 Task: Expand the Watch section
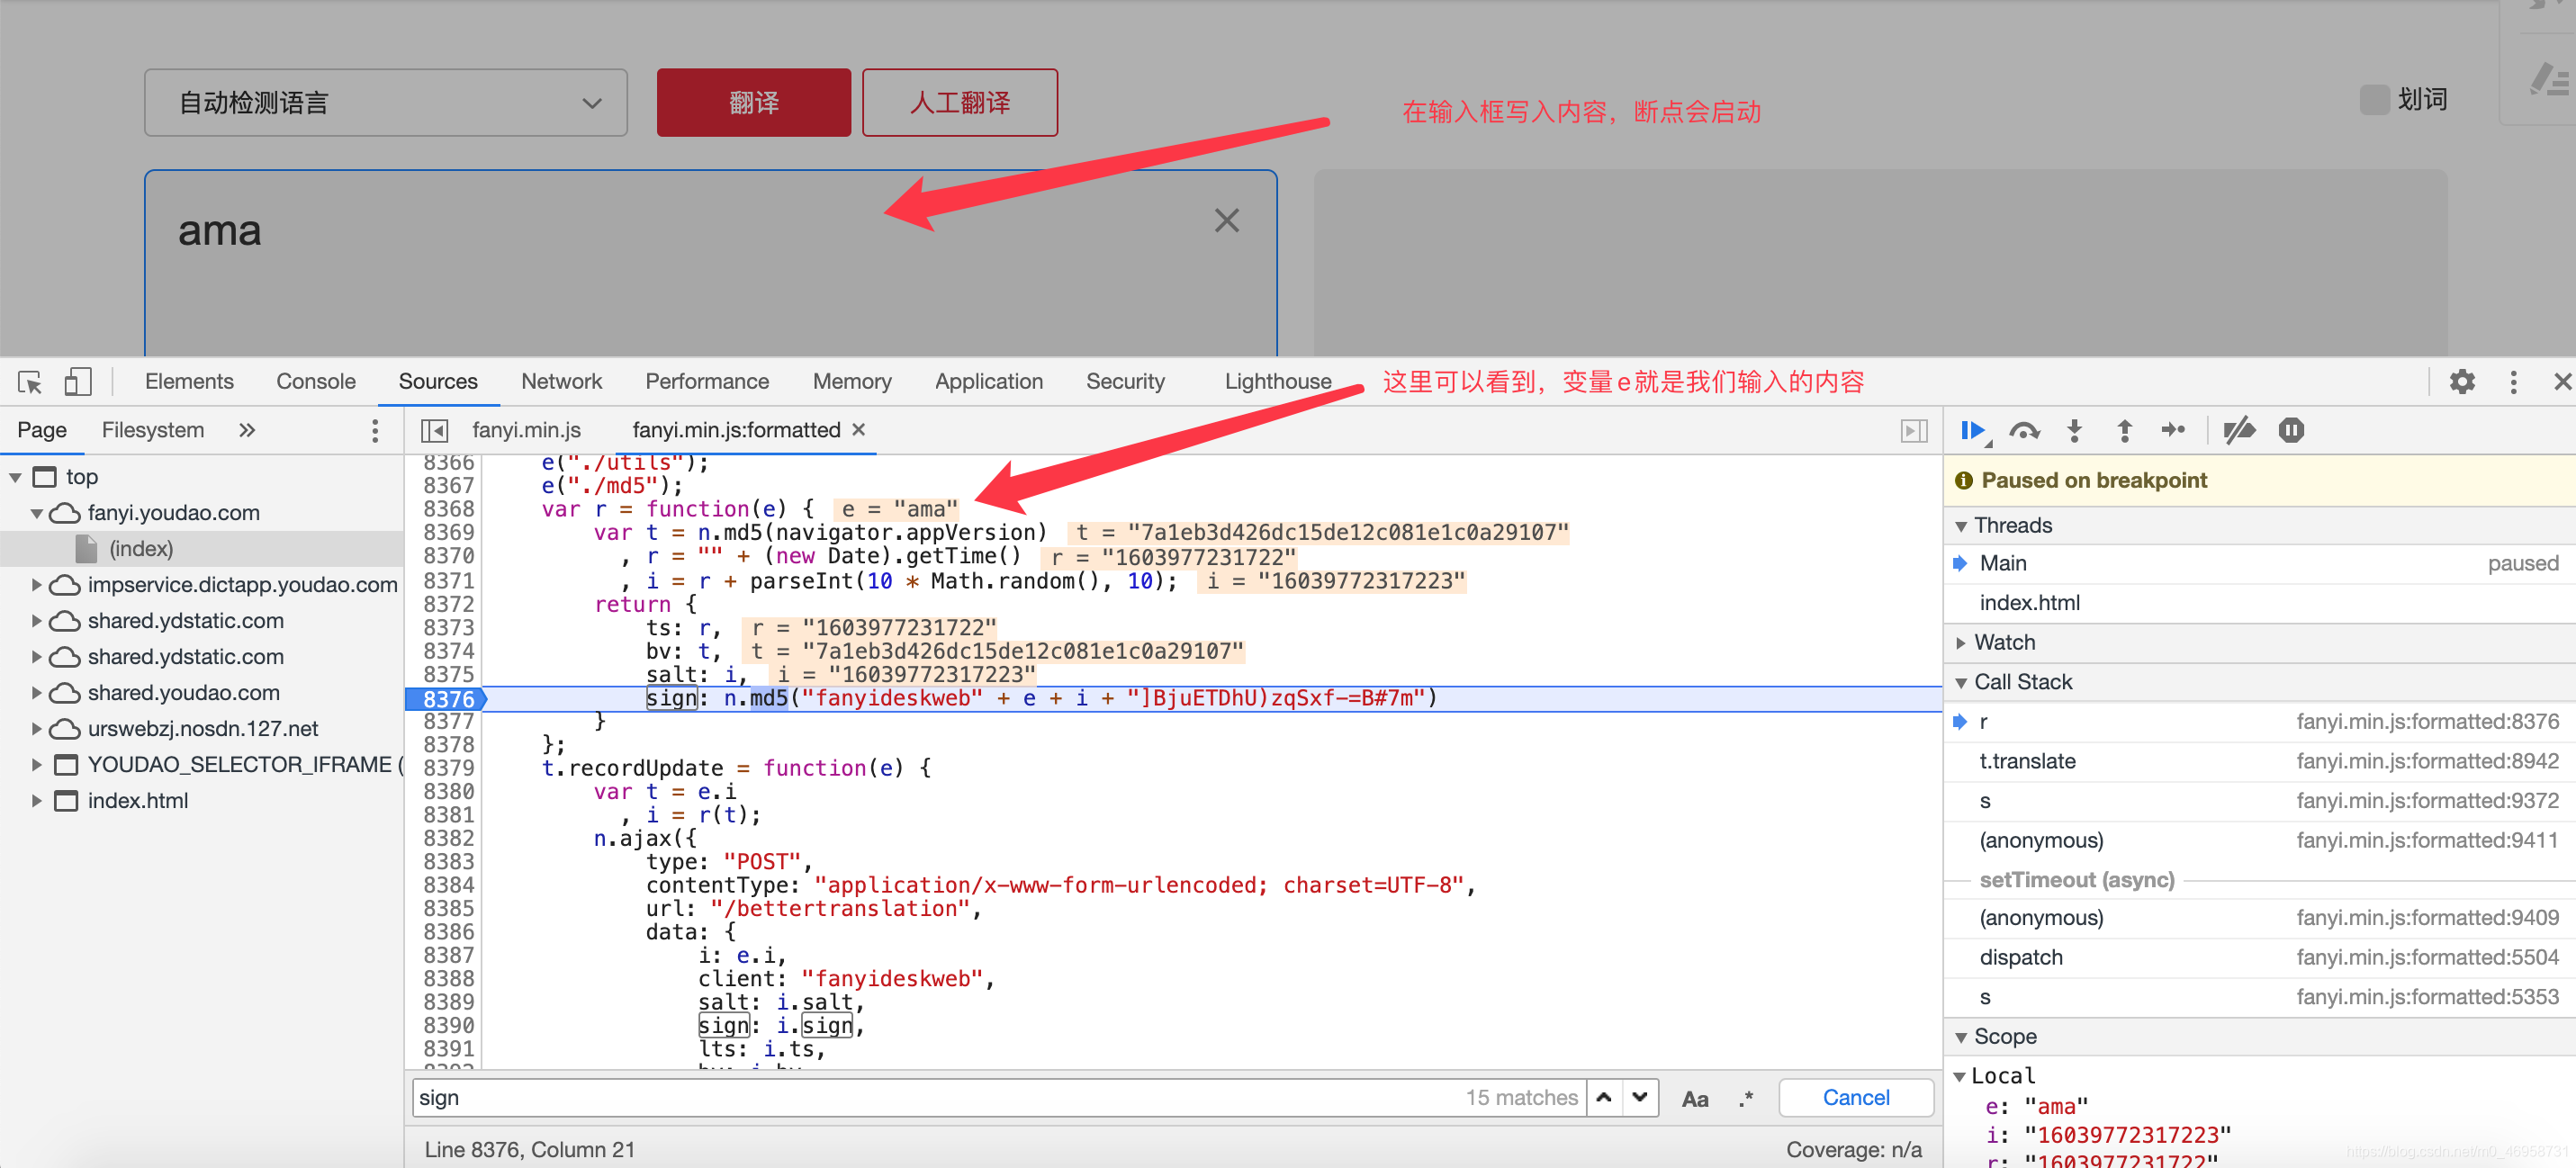(x=2004, y=642)
